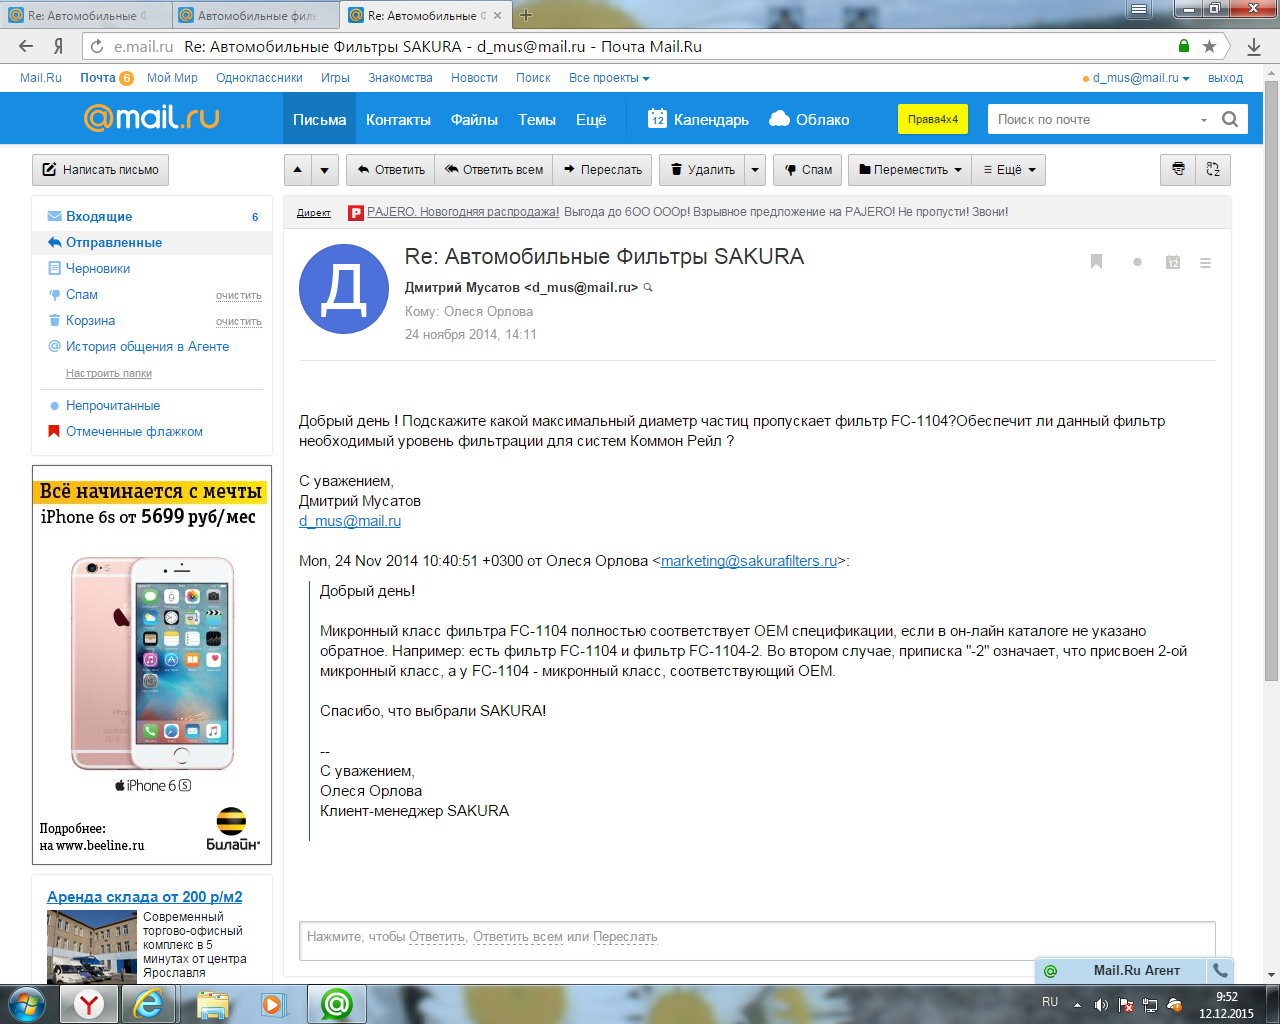1280x1024 pixels.
Task: Show Отмеченные флажком messages
Action: [134, 431]
